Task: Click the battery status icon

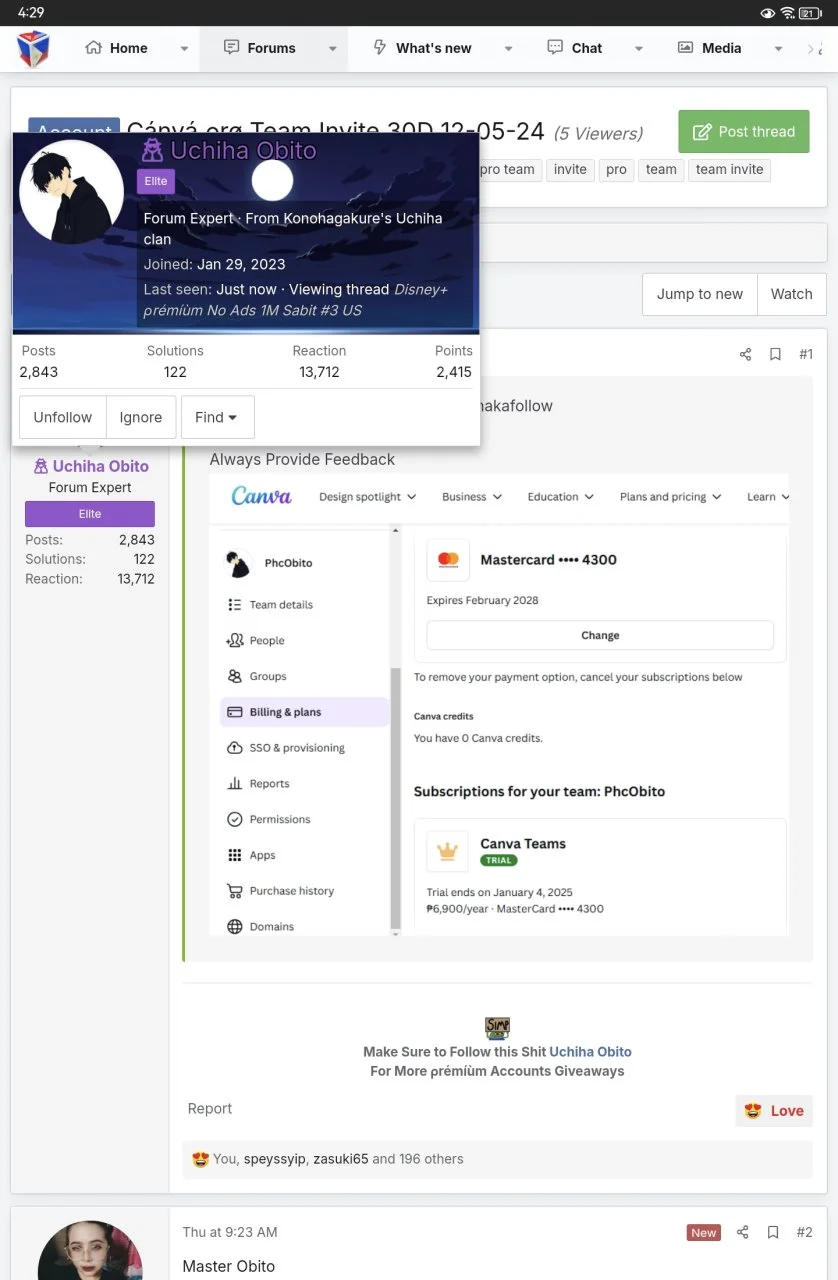Action: [x=810, y=13]
